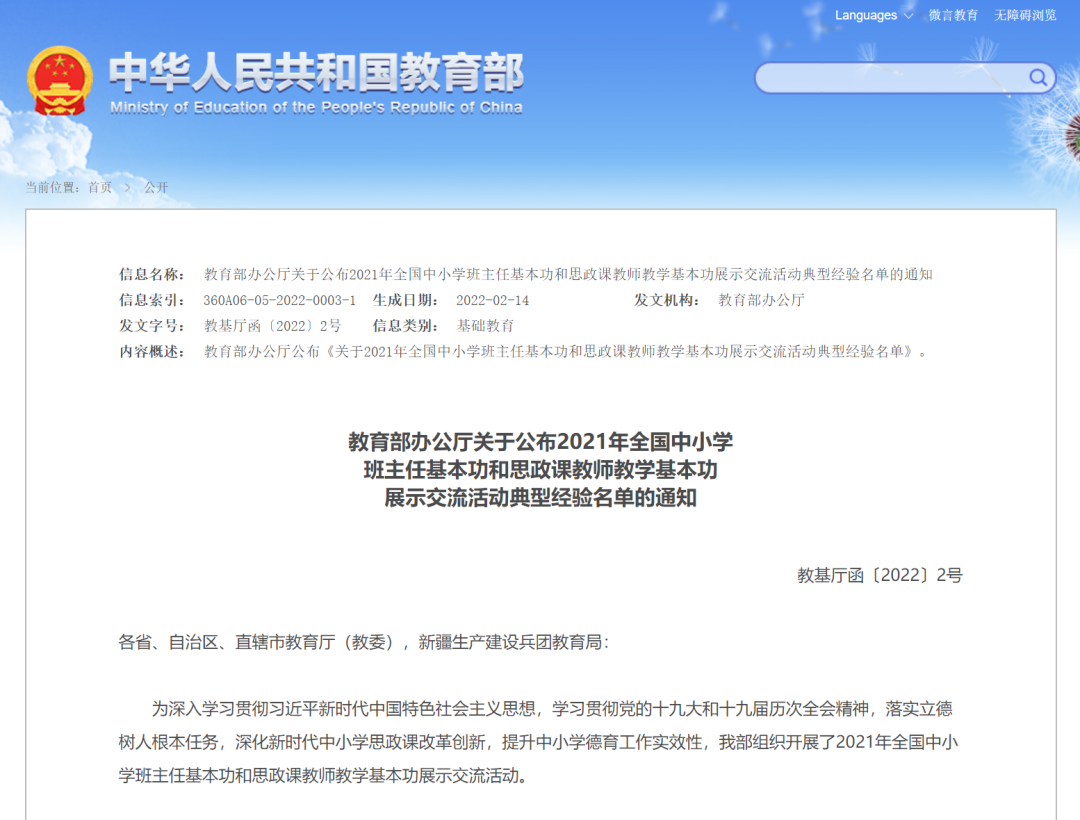Click the 内容概述 summary text

(x=565, y=352)
